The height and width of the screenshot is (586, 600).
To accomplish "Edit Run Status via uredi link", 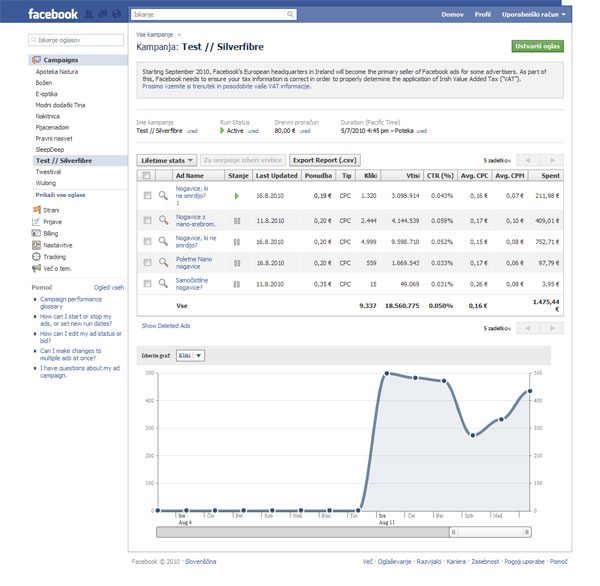I will click(253, 131).
